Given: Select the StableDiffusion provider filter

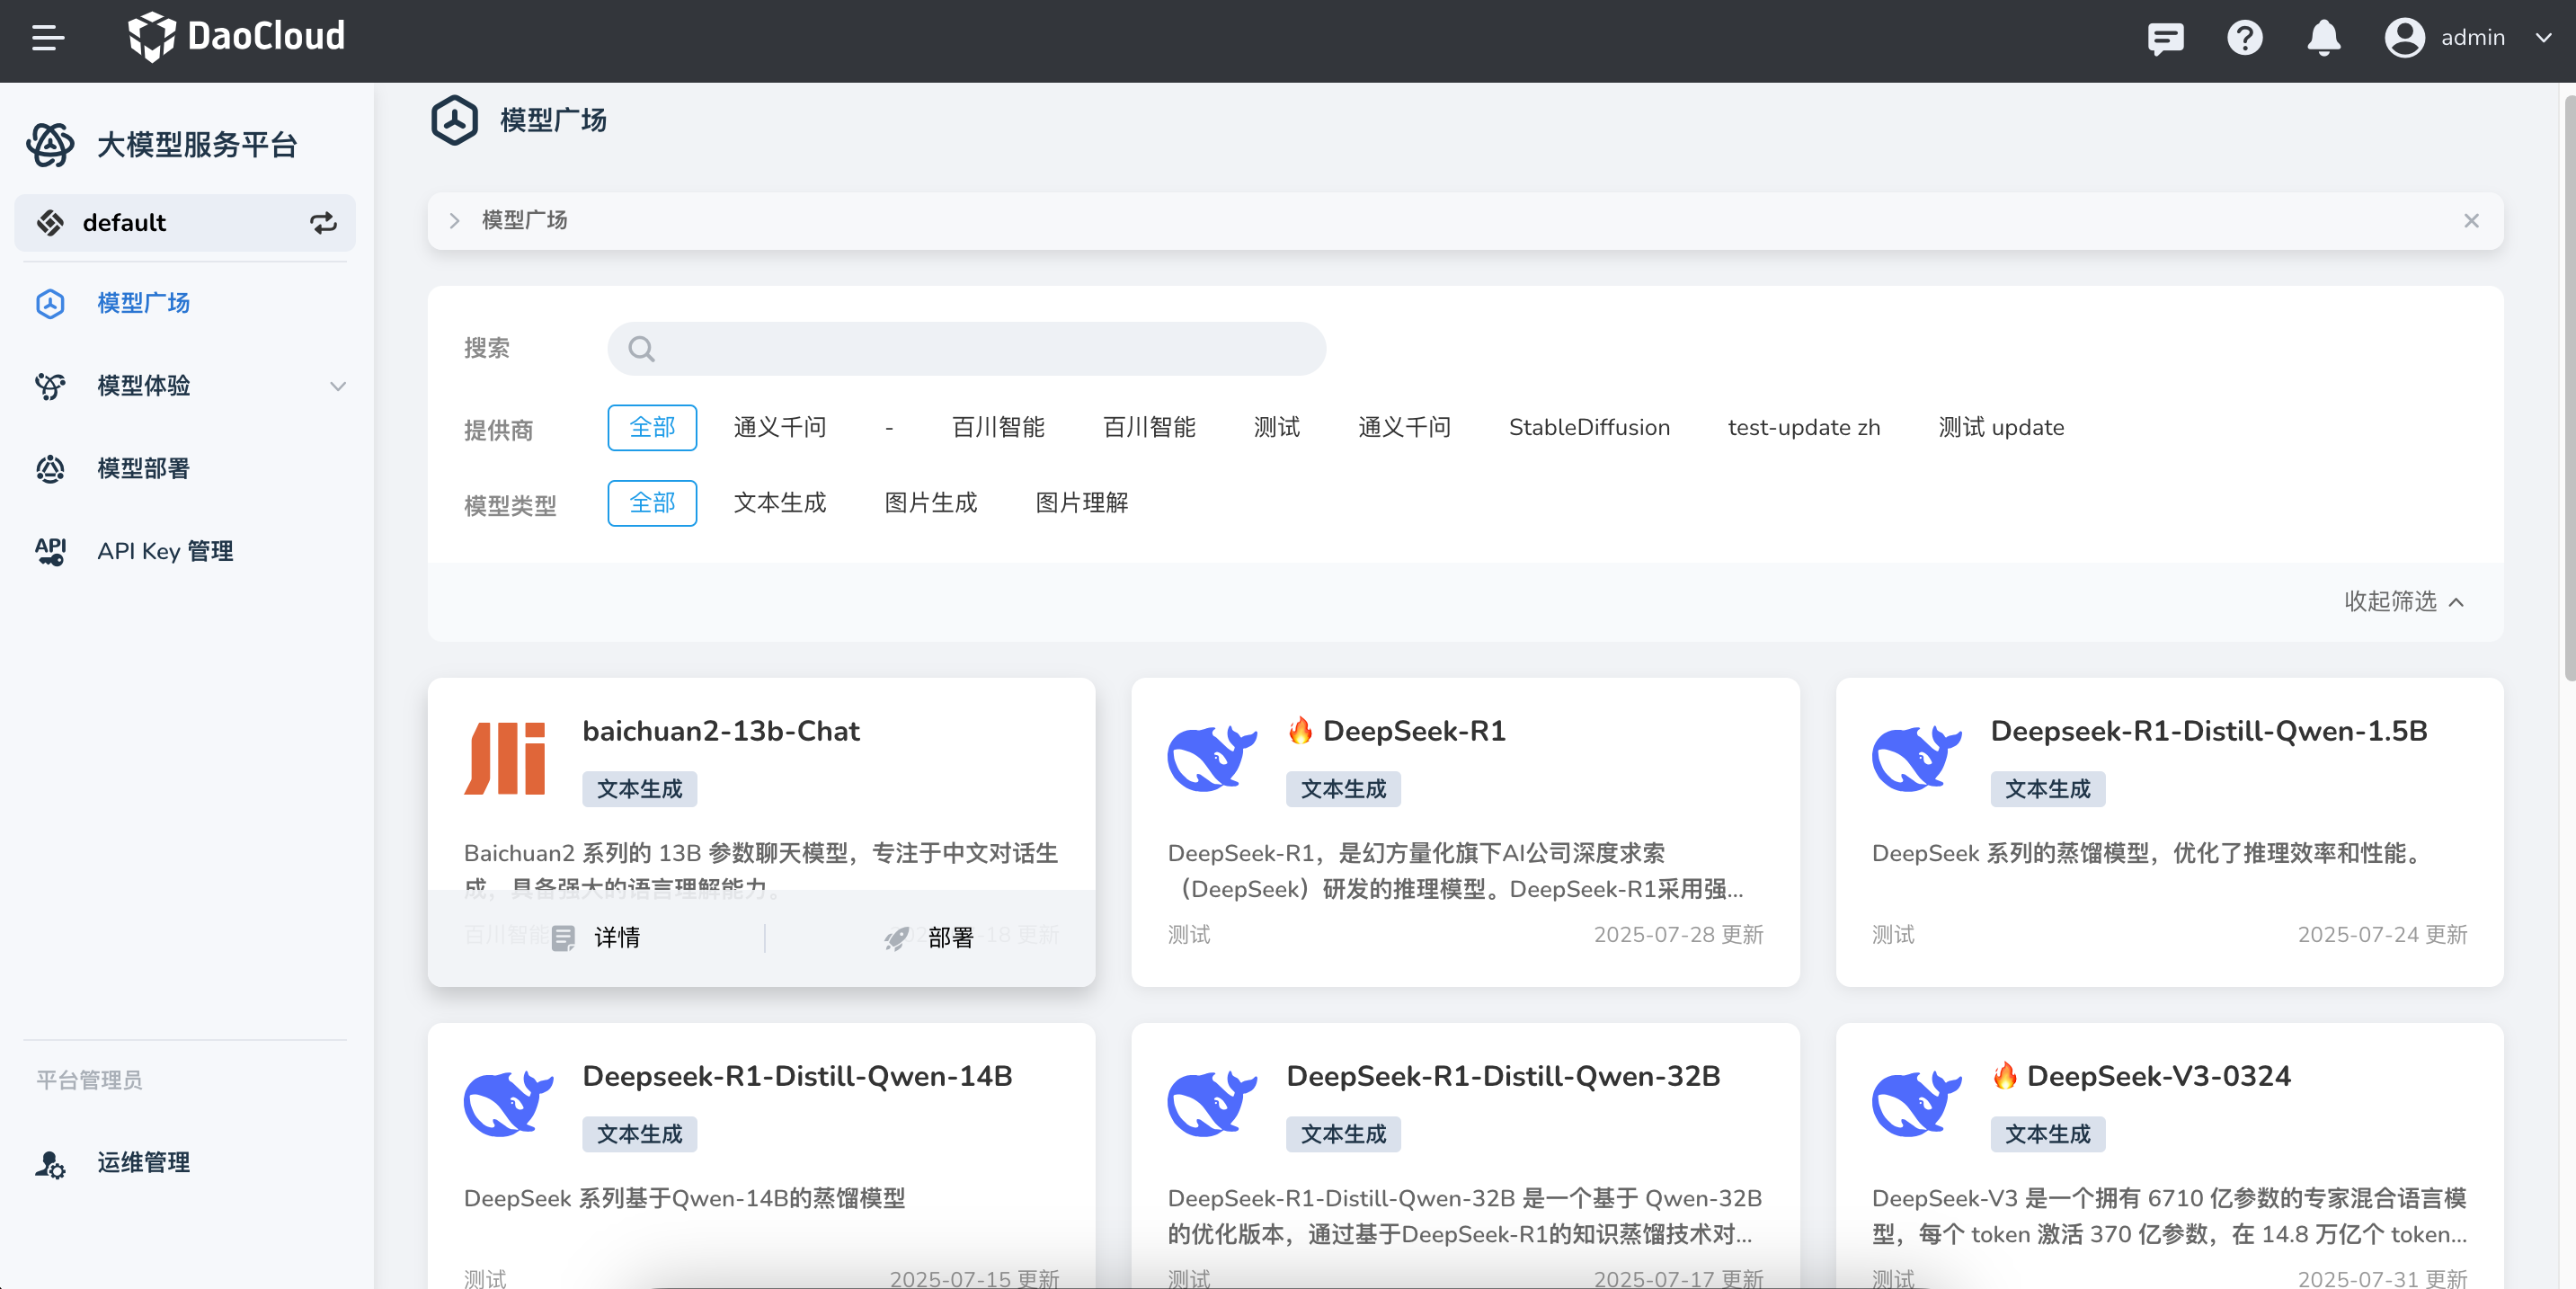Looking at the screenshot, I should pos(1588,428).
